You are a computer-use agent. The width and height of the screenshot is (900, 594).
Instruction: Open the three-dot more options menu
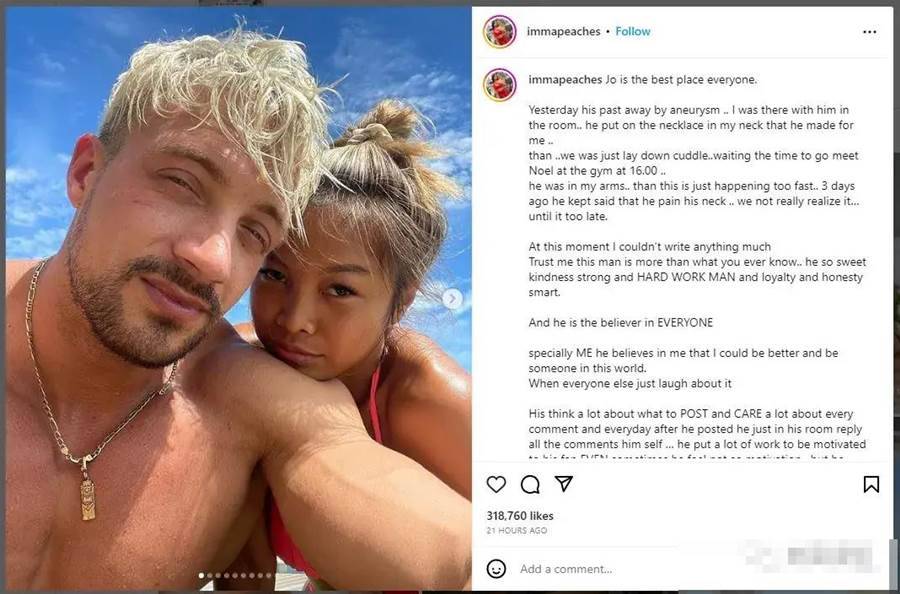click(x=870, y=32)
